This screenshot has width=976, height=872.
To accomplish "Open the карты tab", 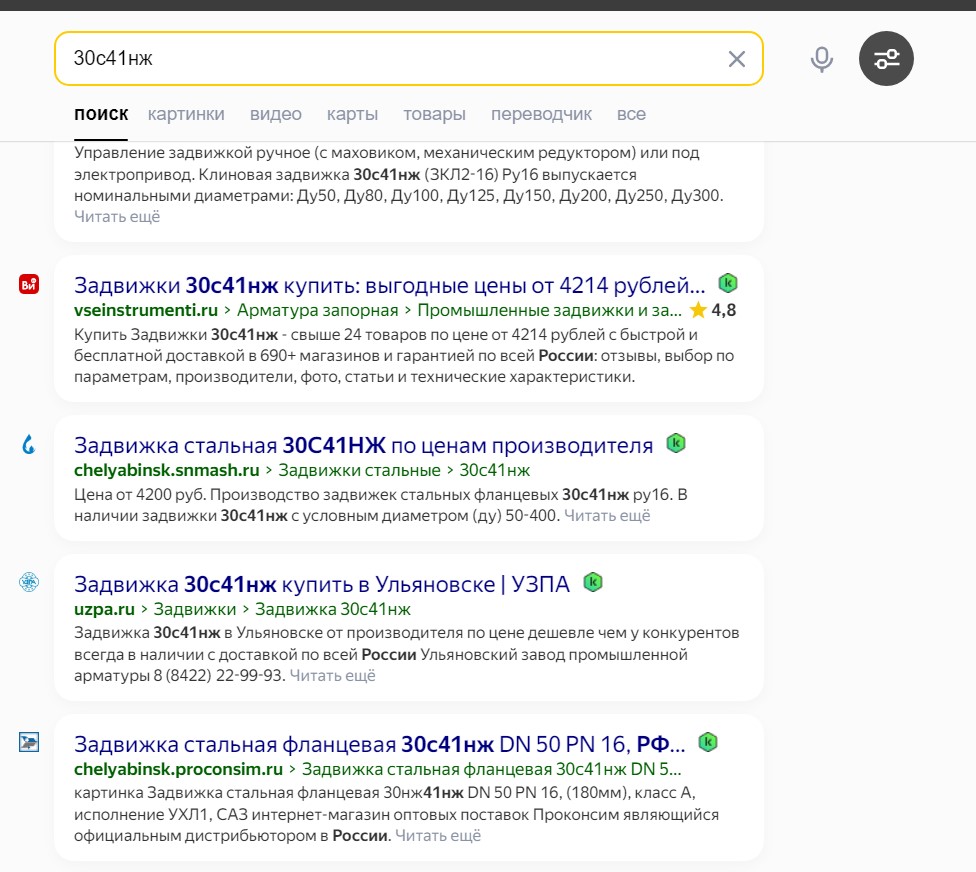I will pyautogui.click(x=352, y=114).
